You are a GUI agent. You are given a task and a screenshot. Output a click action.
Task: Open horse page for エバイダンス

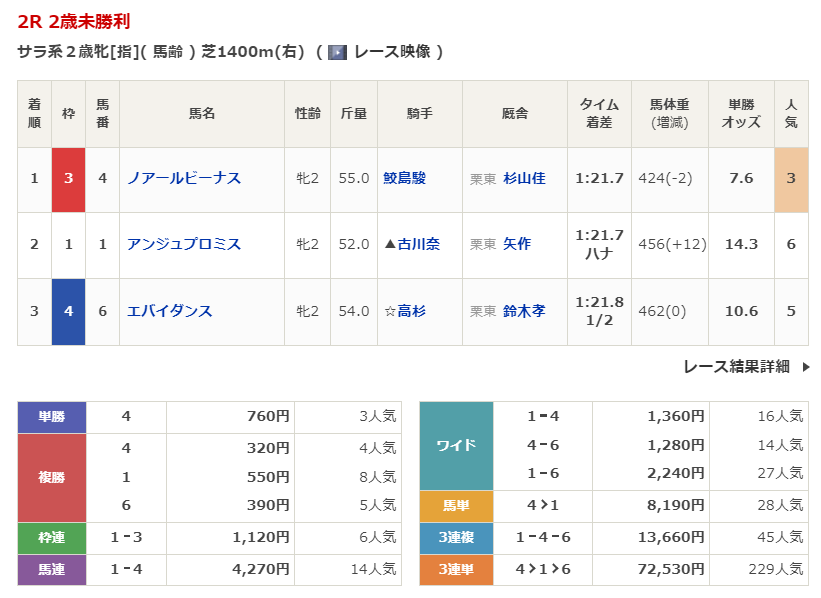[170, 311]
